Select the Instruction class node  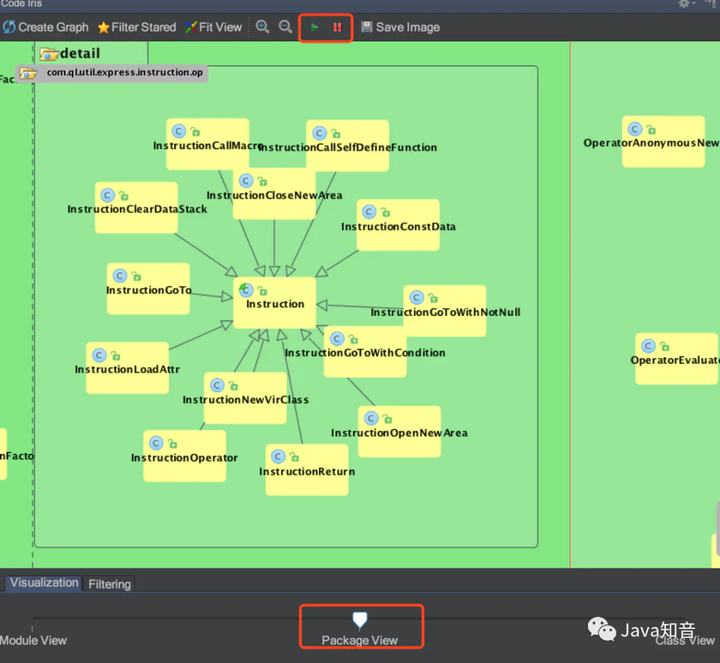(275, 303)
